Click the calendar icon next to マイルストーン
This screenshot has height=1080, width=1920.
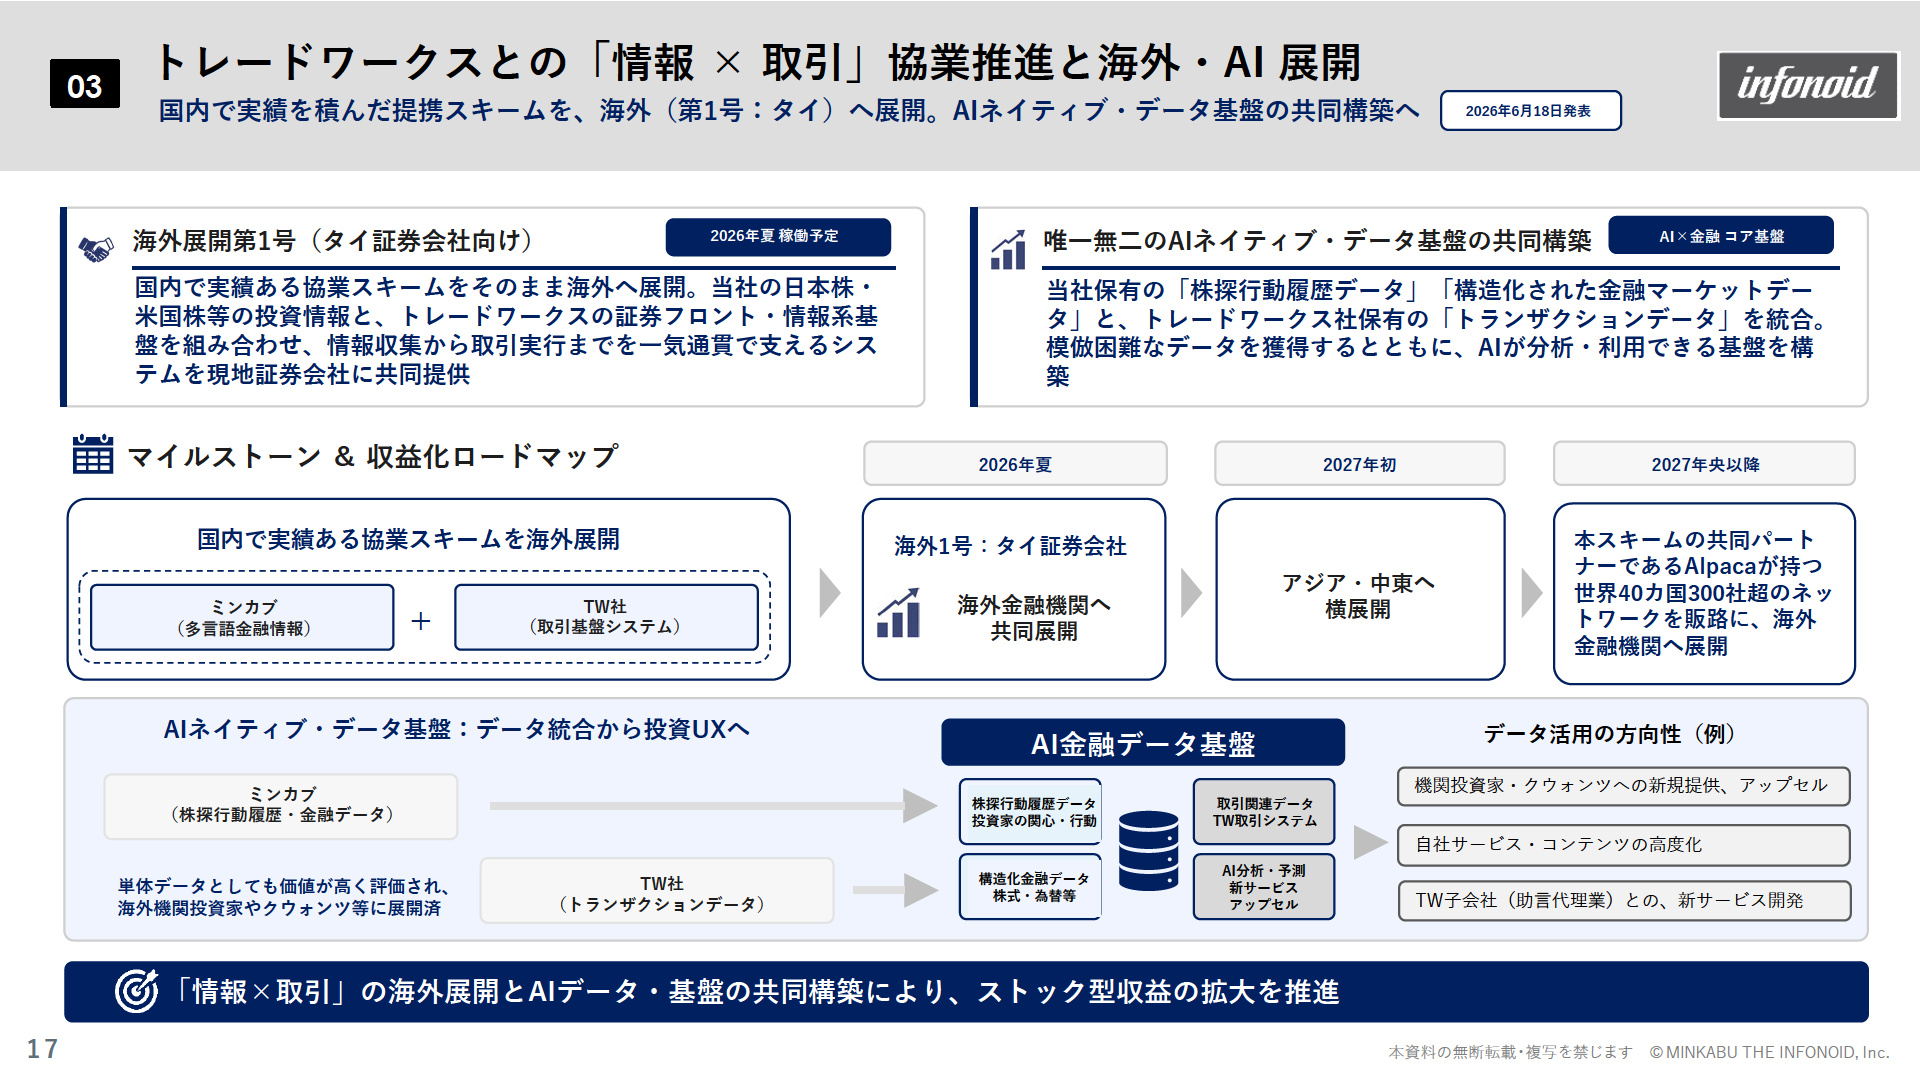(x=93, y=454)
